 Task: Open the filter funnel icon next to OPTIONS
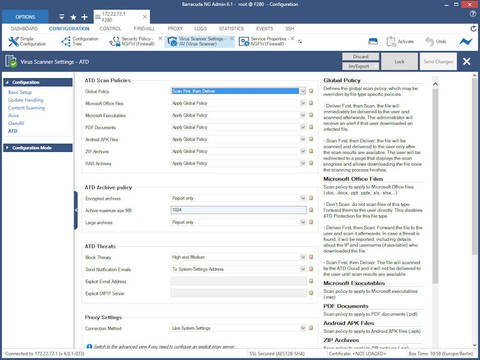[x=61, y=16]
